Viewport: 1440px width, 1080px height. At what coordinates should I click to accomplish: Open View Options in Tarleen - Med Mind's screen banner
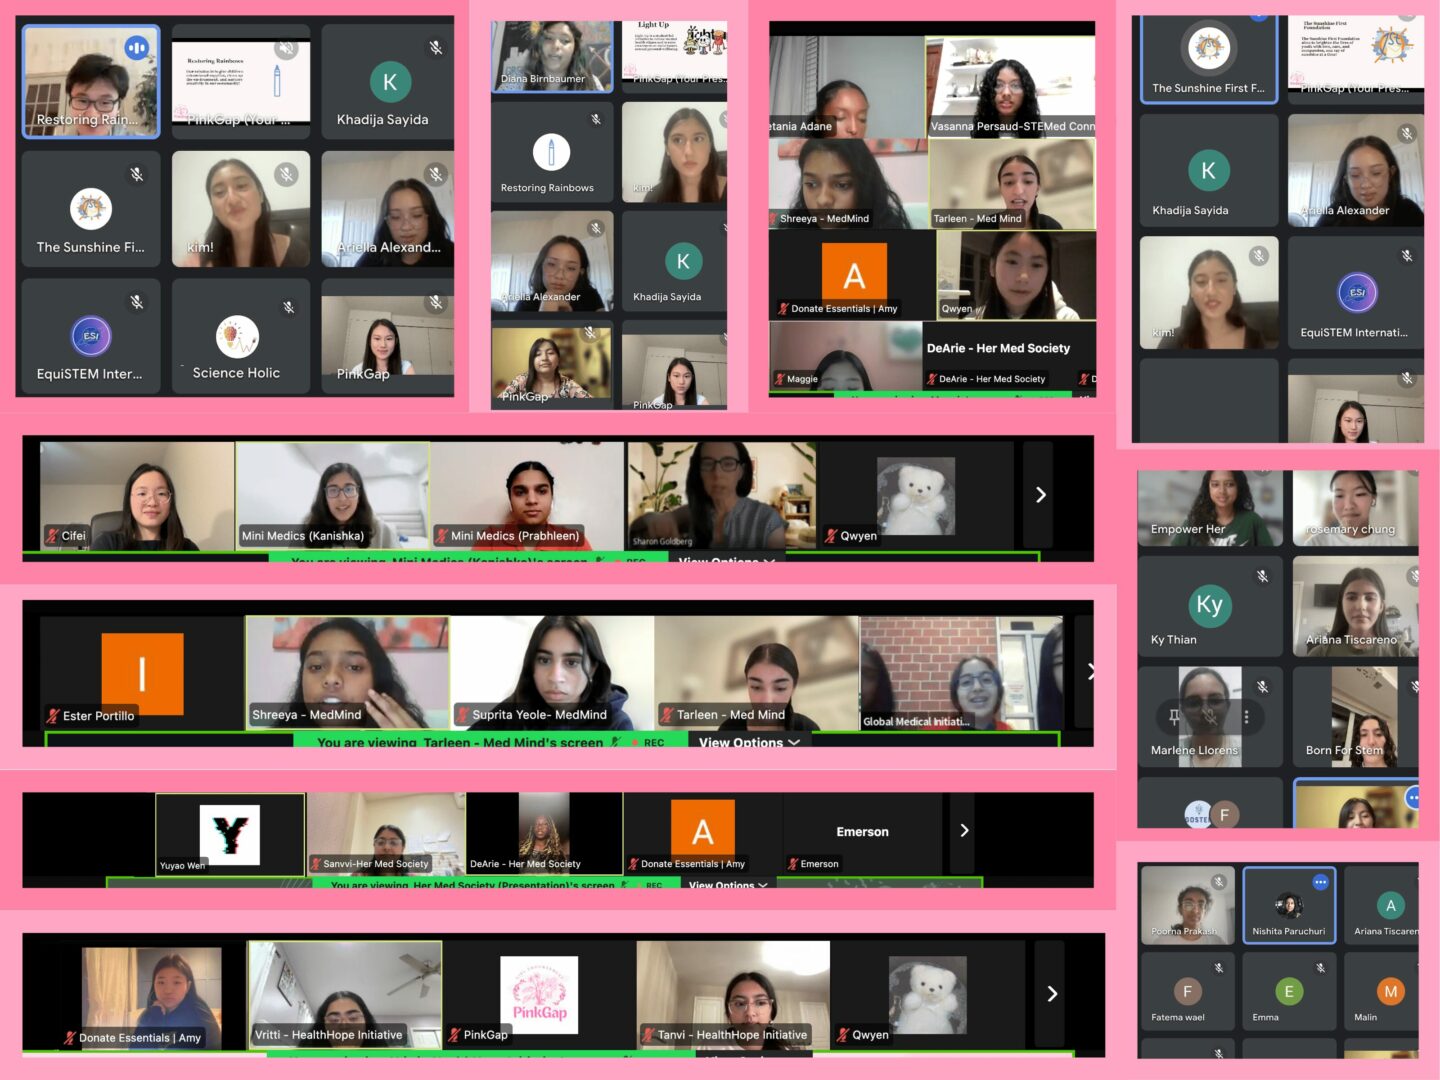tap(749, 742)
